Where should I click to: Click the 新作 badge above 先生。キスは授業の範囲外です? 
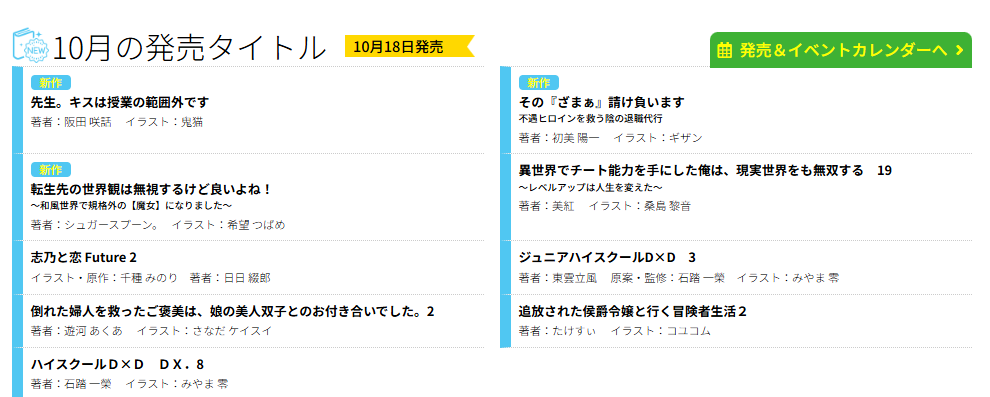click(x=51, y=83)
